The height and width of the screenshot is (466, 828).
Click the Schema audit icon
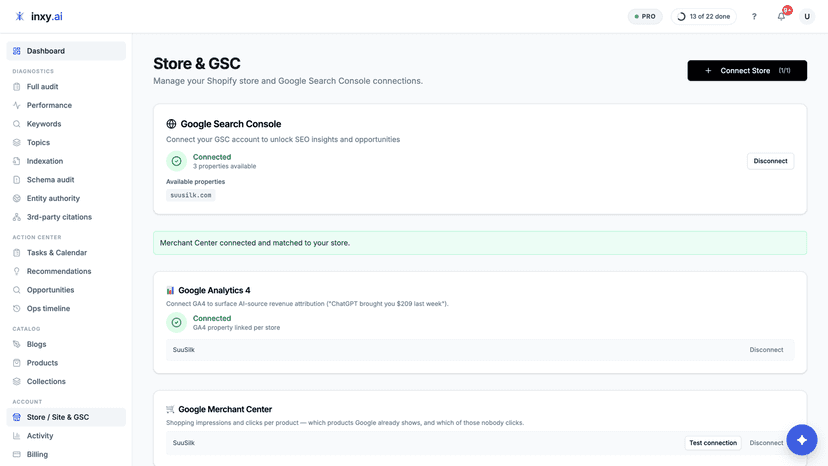tap(17, 180)
